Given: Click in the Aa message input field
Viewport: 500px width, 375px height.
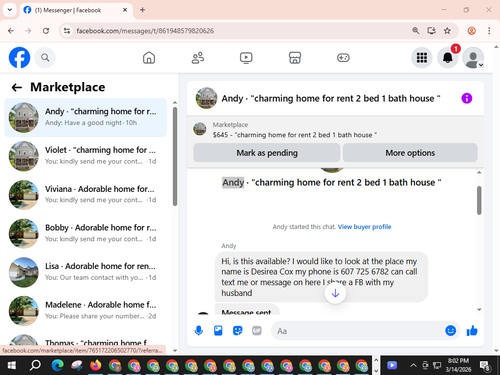Looking at the screenshot, I should [x=357, y=331].
